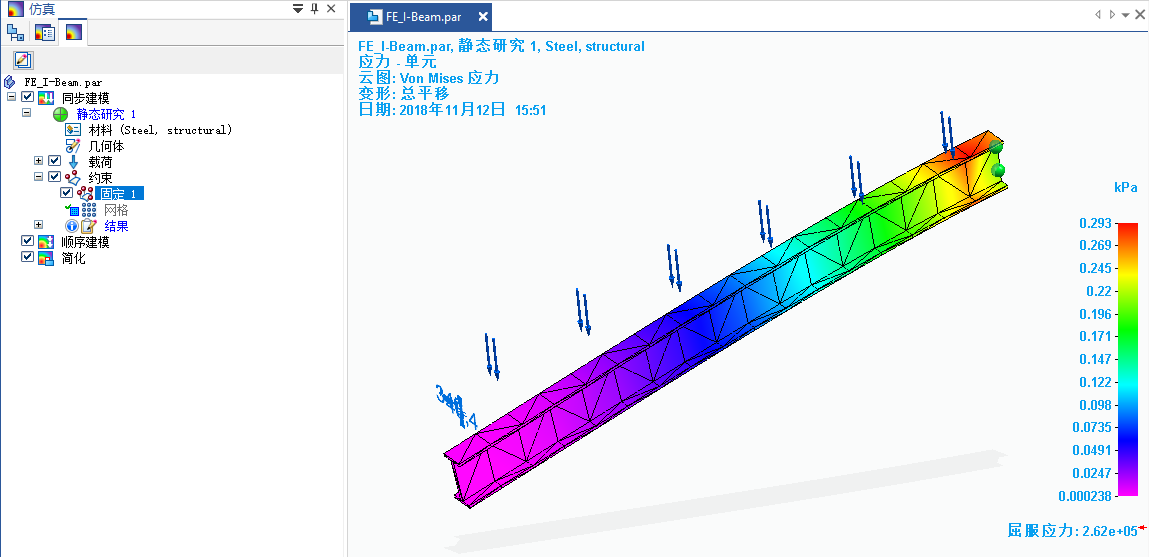The width and height of the screenshot is (1149, 557).
Task: Toggle the 顺序建模 checkbox
Action: click(x=28, y=242)
